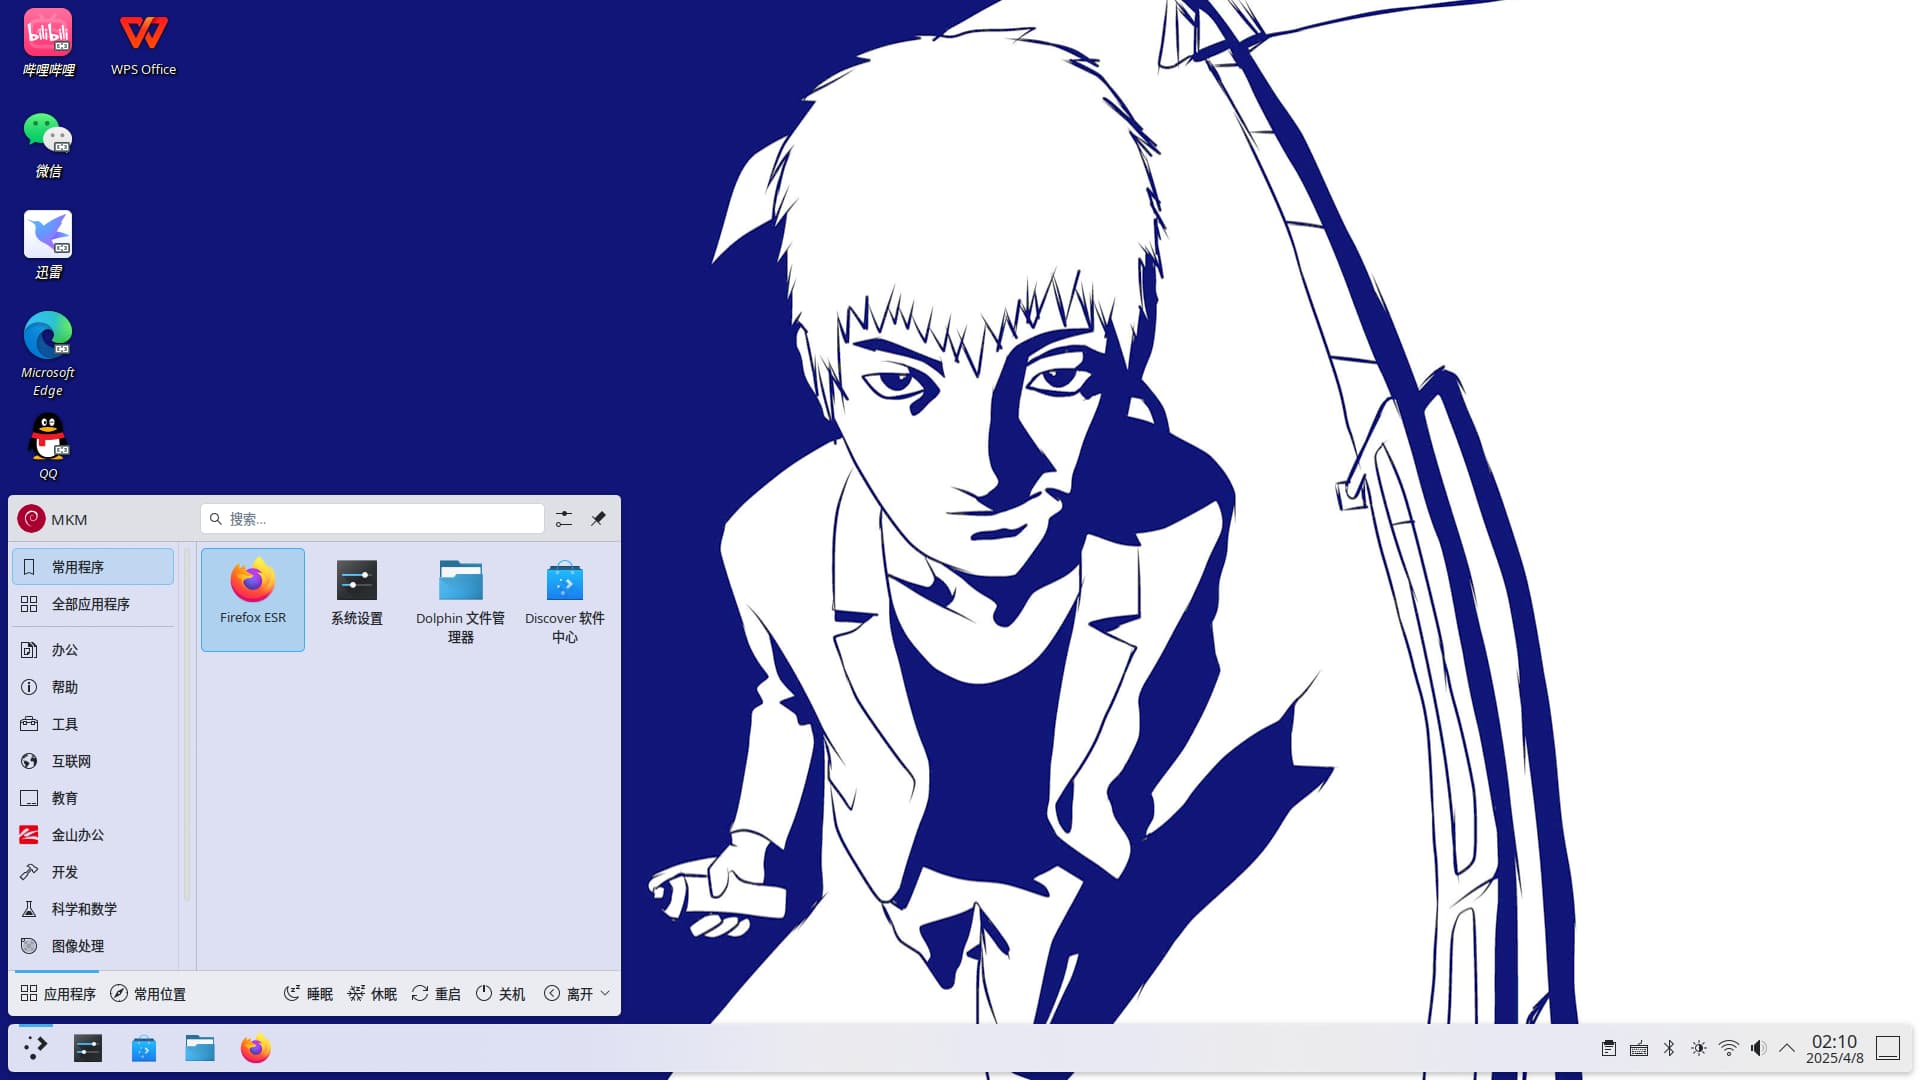Open the clipboard tray icon

tap(1609, 1048)
